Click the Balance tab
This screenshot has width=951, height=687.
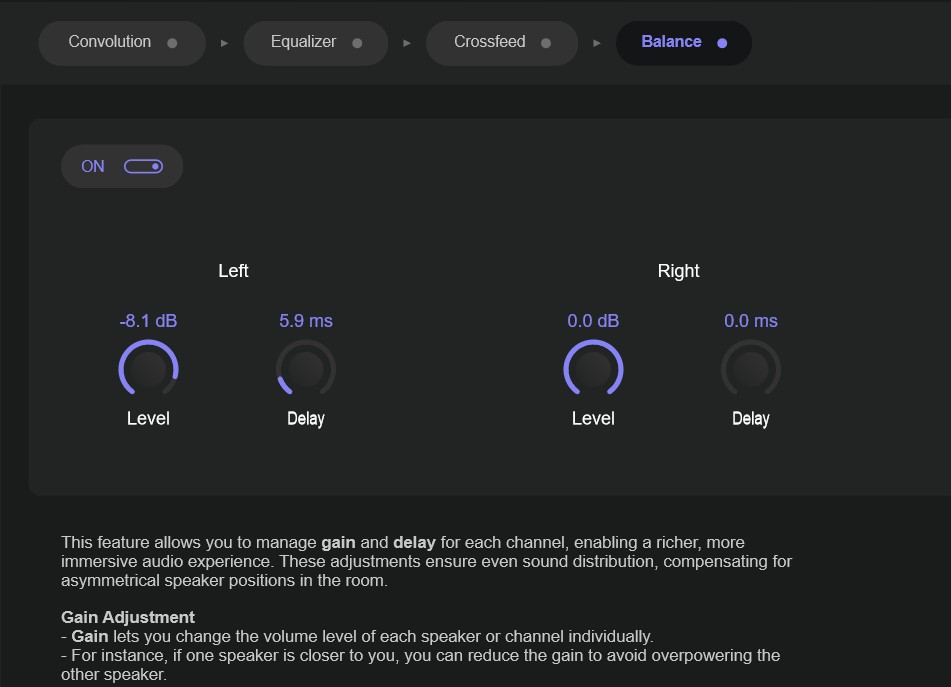[x=671, y=42]
